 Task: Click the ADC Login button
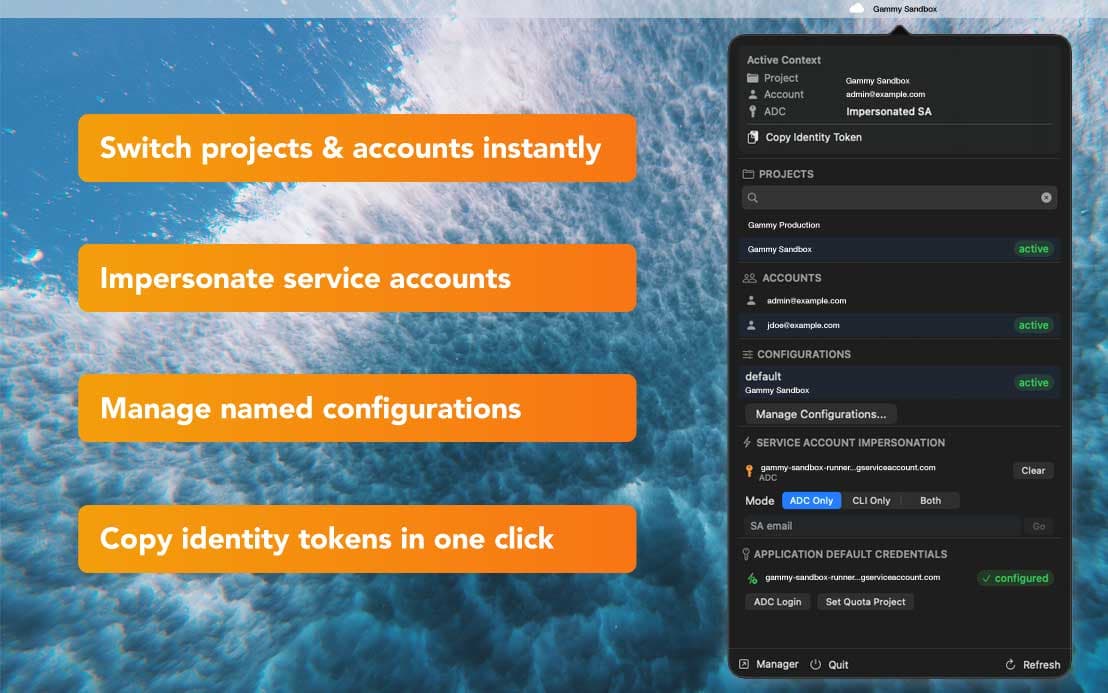point(777,601)
